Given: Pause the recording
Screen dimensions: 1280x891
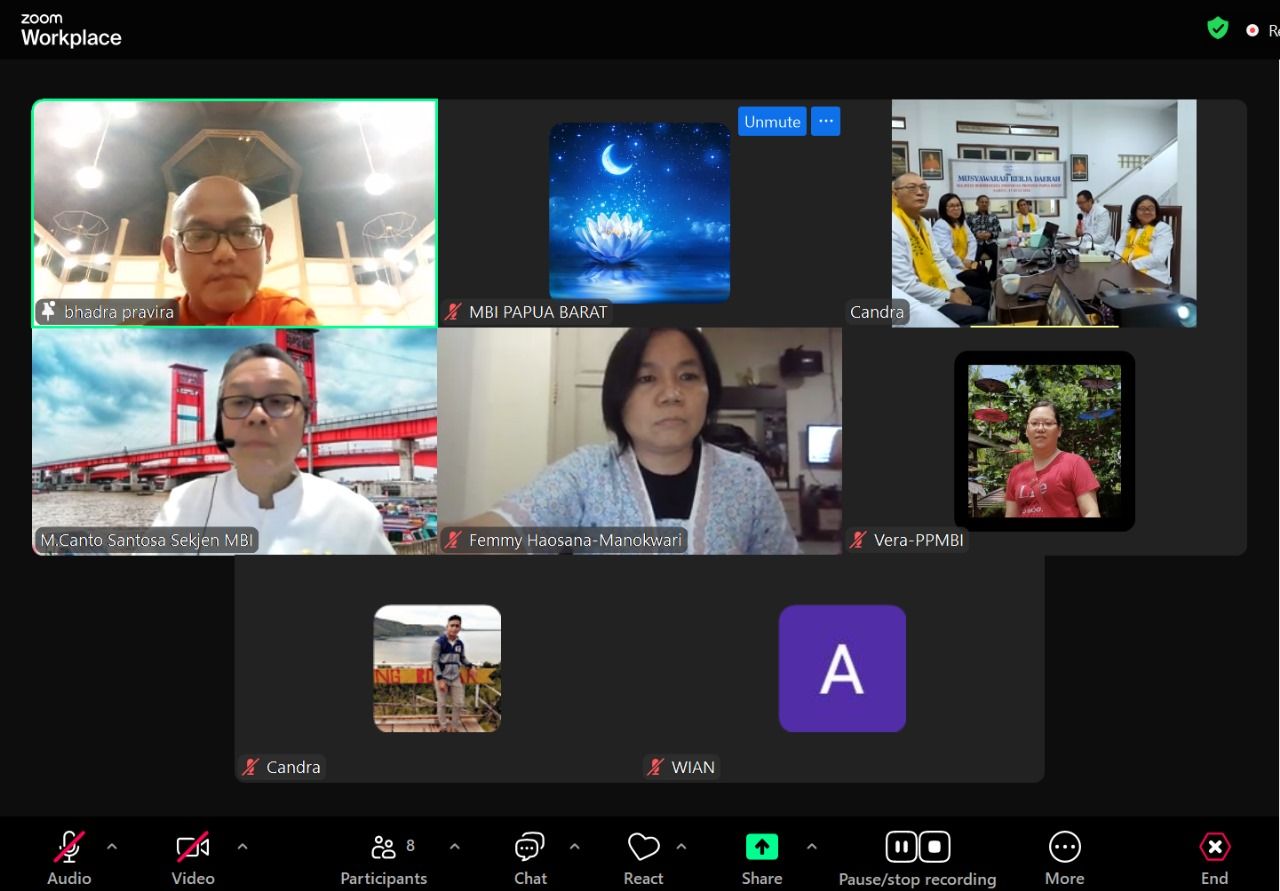Looking at the screenshot, I should (x=901, y=847).
